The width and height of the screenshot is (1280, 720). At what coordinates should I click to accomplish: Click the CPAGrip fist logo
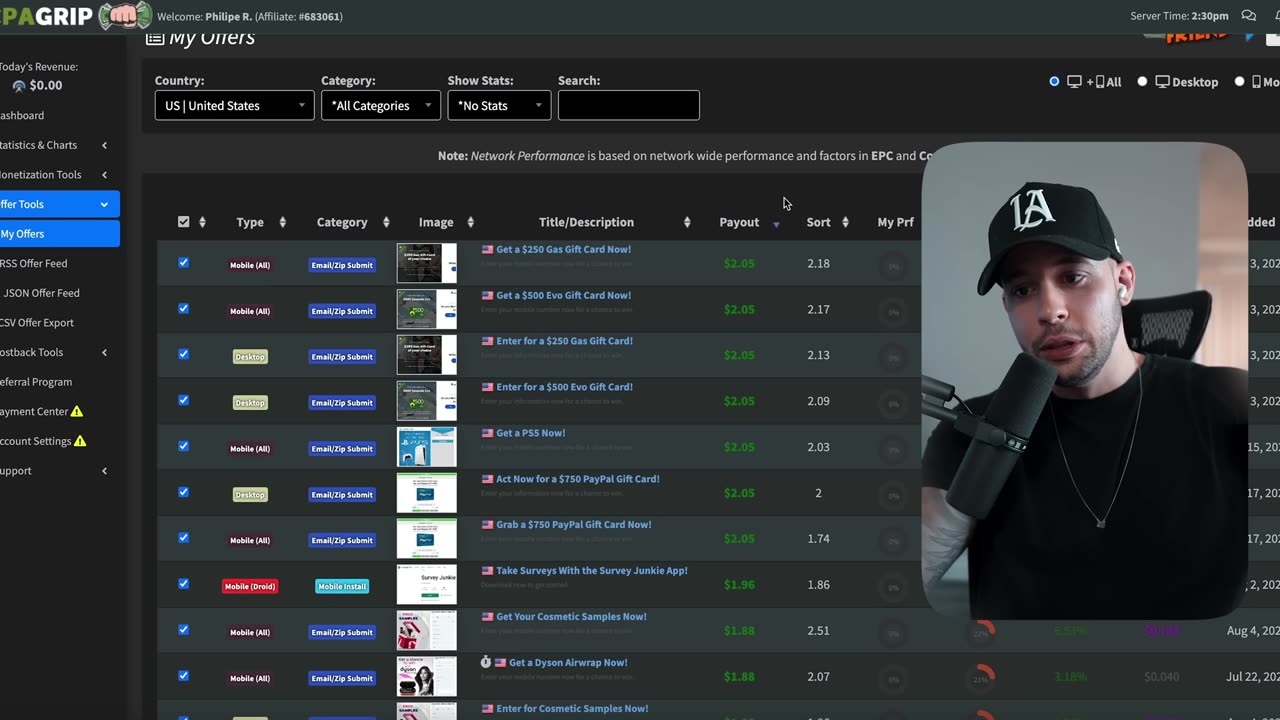124,16
